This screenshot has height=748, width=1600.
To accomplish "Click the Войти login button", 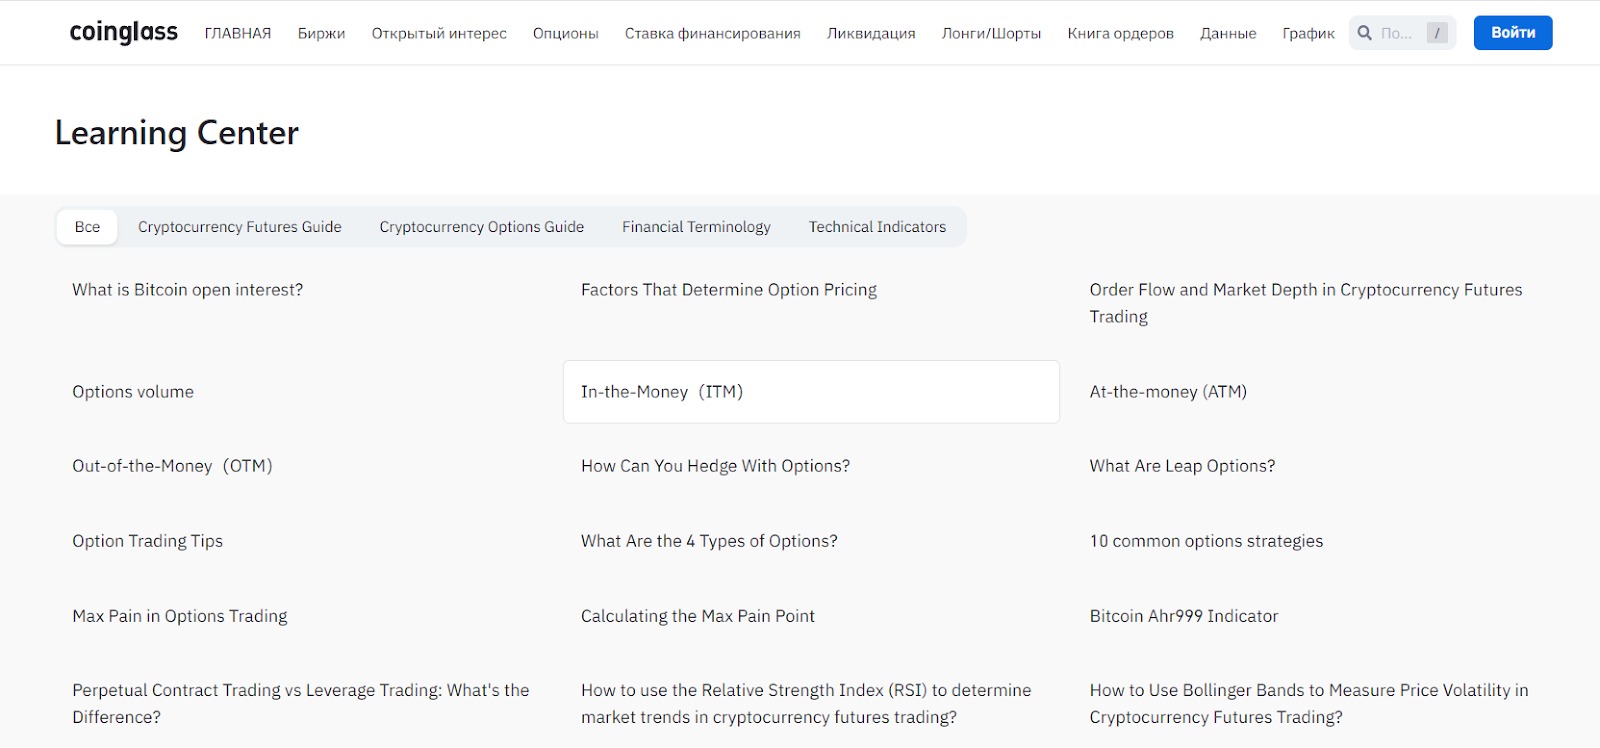I will pos(1513,33).
